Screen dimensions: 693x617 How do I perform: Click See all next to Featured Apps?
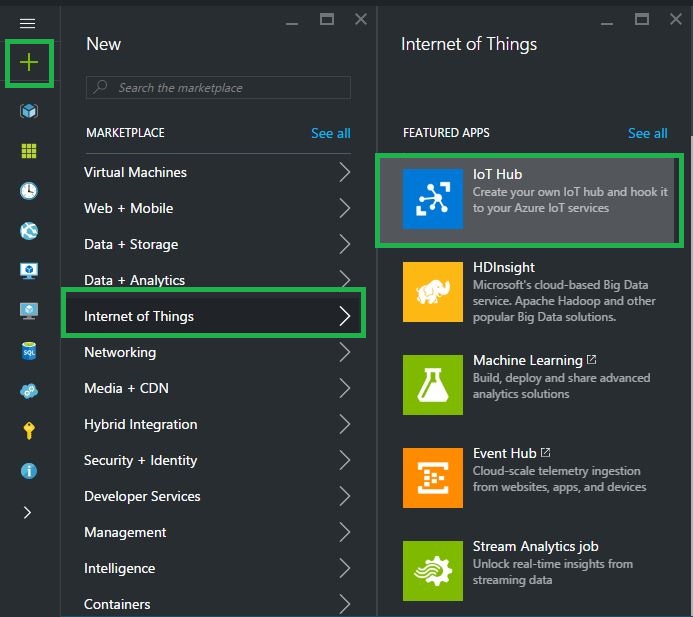tap(647, 133)
